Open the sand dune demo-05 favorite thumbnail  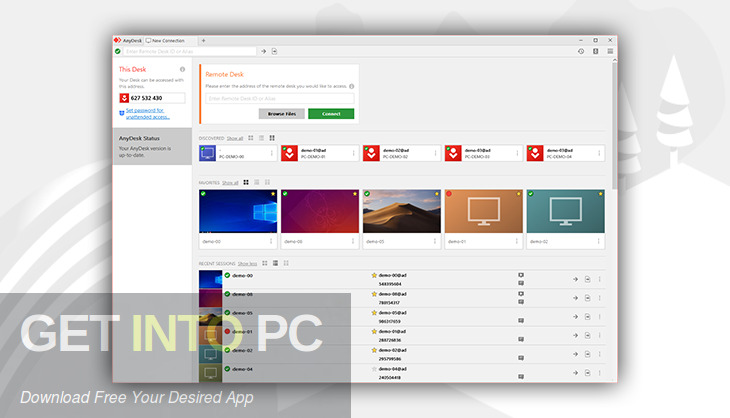[402, 211]
